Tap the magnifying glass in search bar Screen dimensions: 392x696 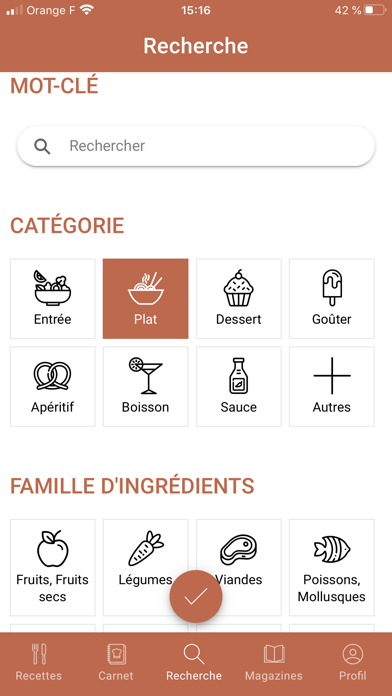click(42, 146)
